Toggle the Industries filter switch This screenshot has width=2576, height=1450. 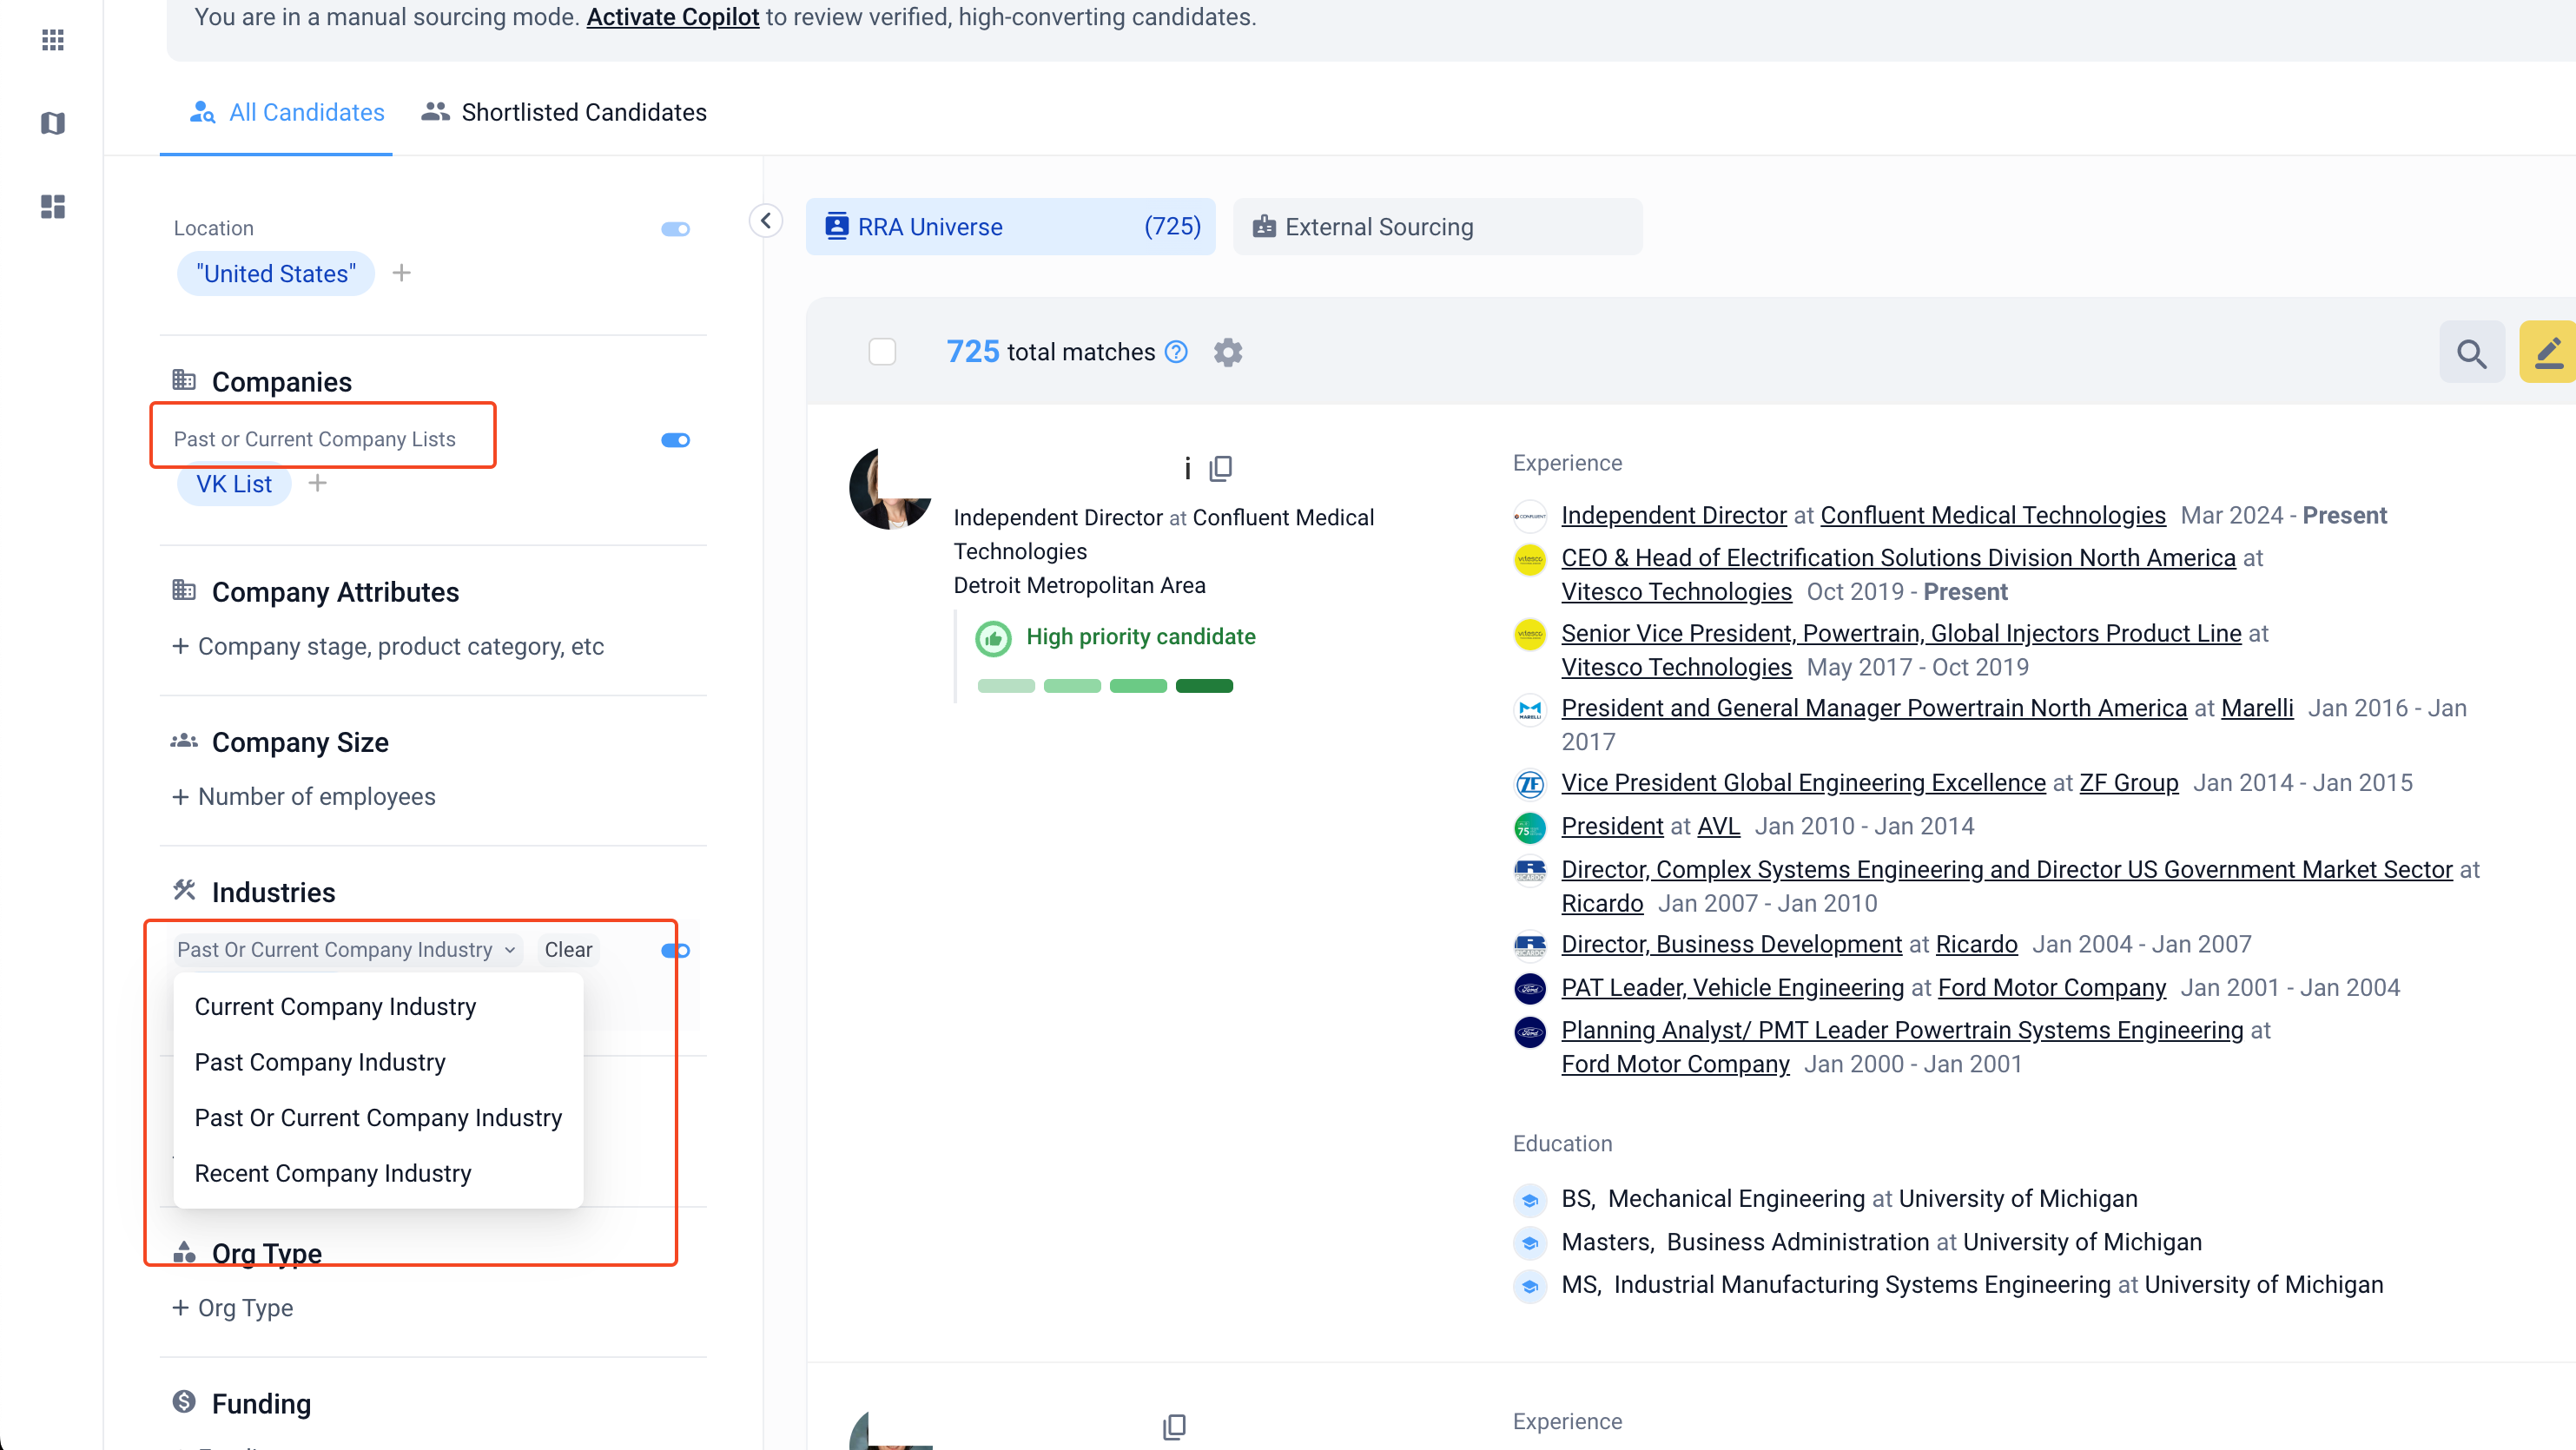pos(676,950)
